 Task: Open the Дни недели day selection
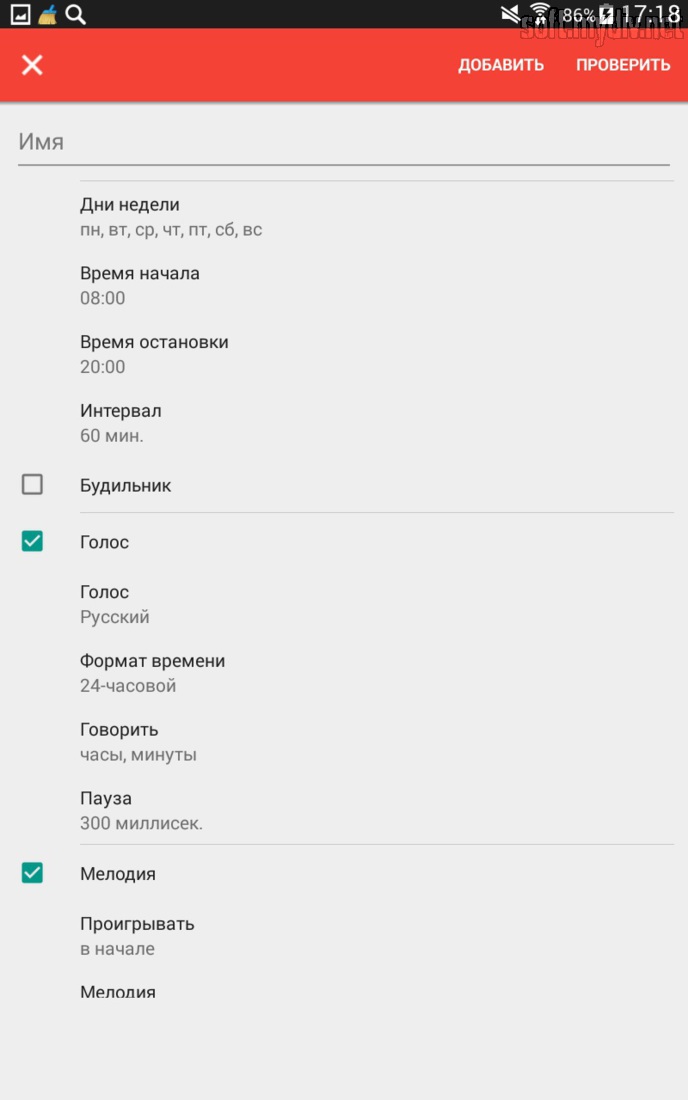[344, 217]
